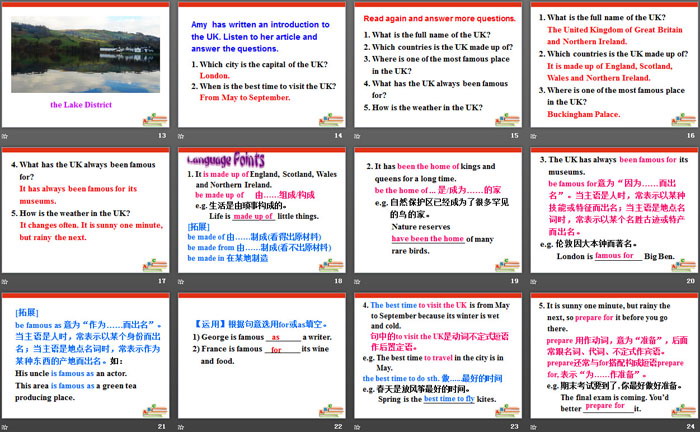Image resolution: width=700 pixels, height=432 pixels.
Task: Select the 'Read again and answer' slide
Action: pyautogui.click(x=435, y=64)
